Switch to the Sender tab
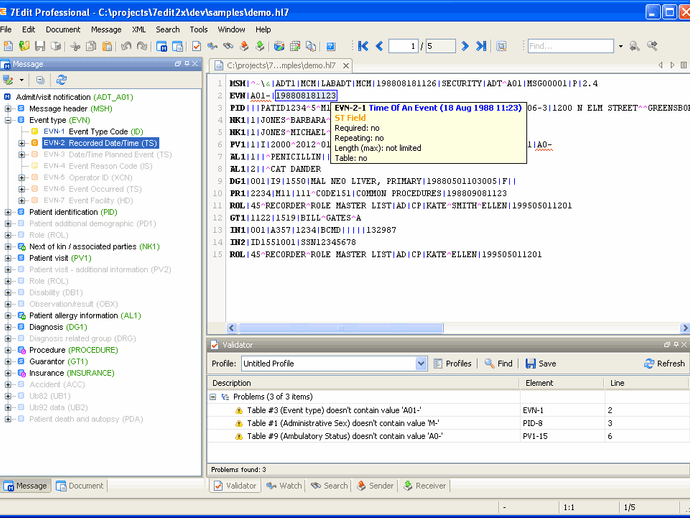Screen dimensions: 690x518 (374, 486)
